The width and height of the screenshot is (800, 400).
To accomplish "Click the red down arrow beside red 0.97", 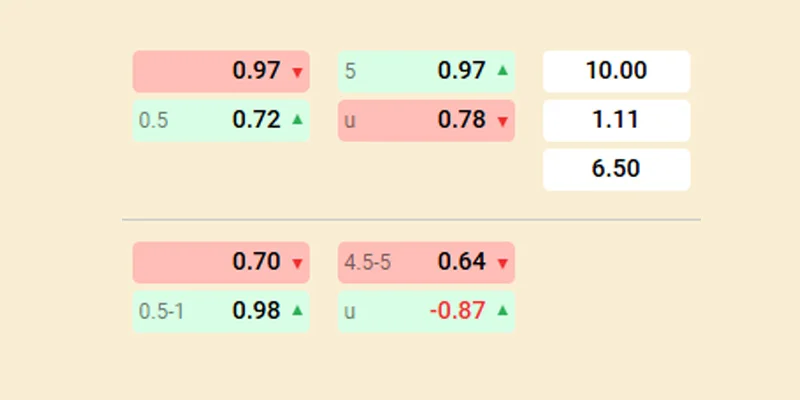I will tap(297, 72).
